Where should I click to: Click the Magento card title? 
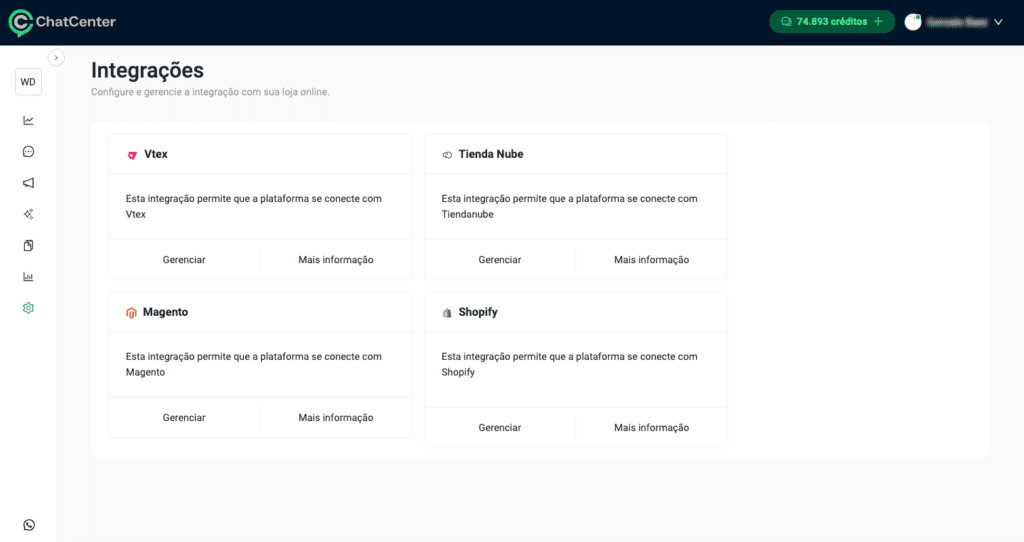click(165, 312)
